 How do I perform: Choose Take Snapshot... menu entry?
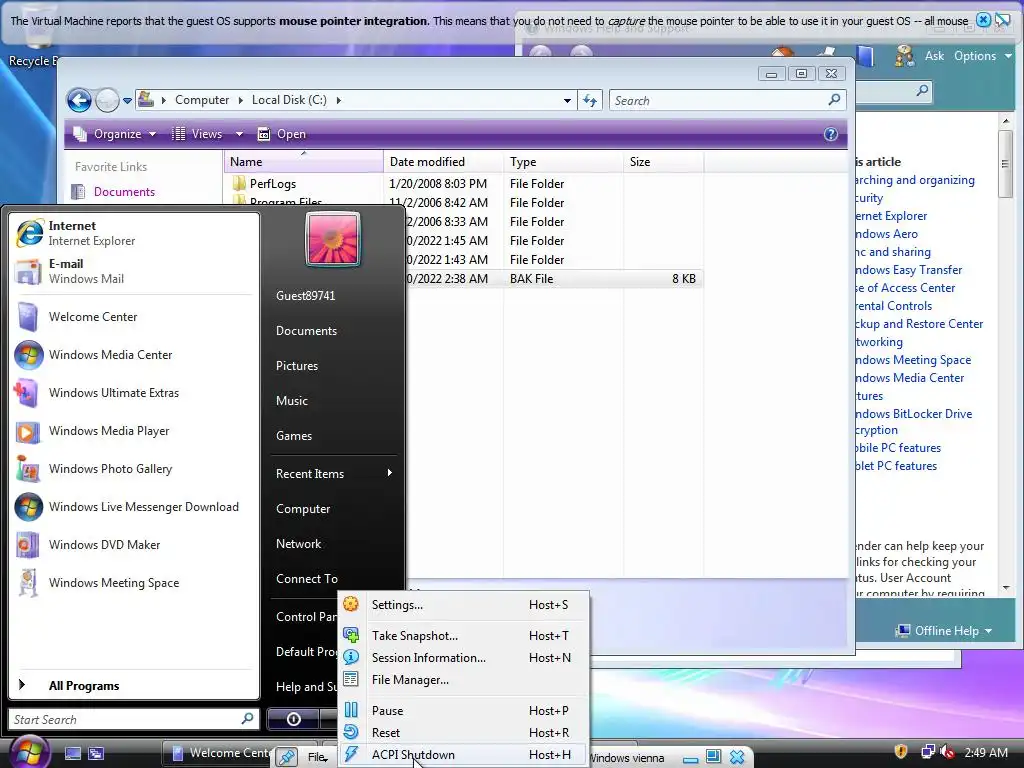pos(464,635)
